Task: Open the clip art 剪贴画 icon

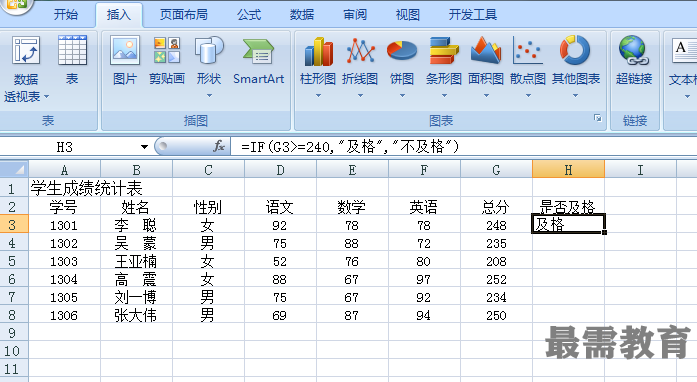Action: pyautogui.click(x=167, y=50)
